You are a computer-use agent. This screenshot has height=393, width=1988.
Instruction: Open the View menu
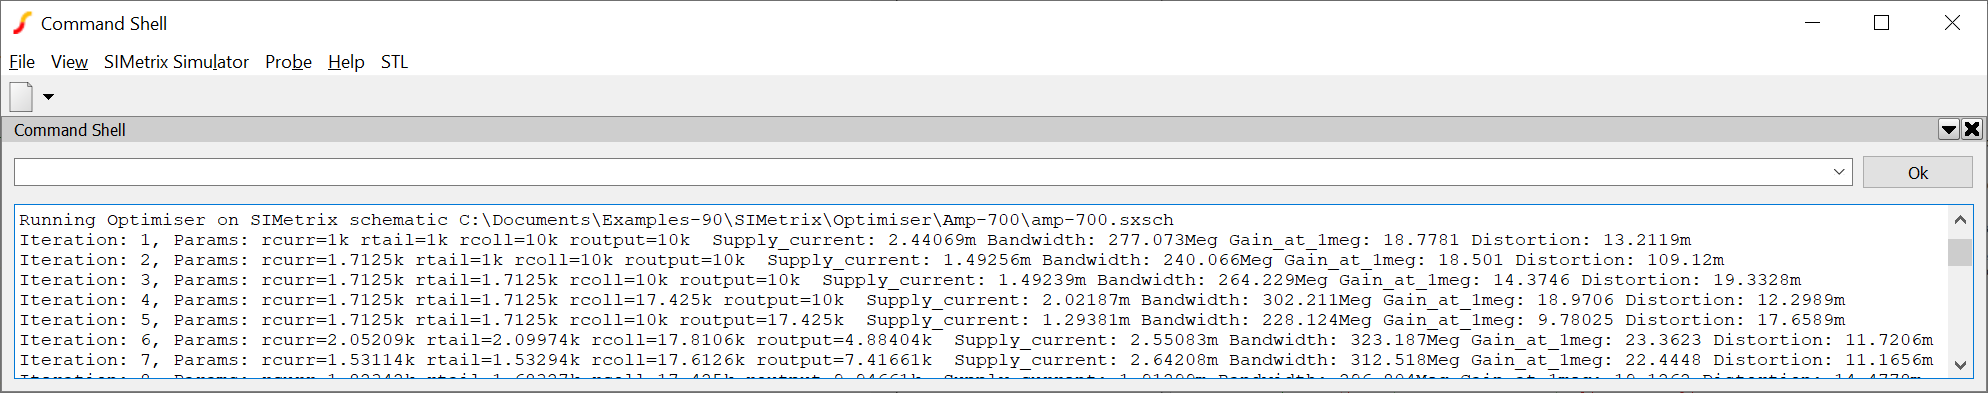69,62
